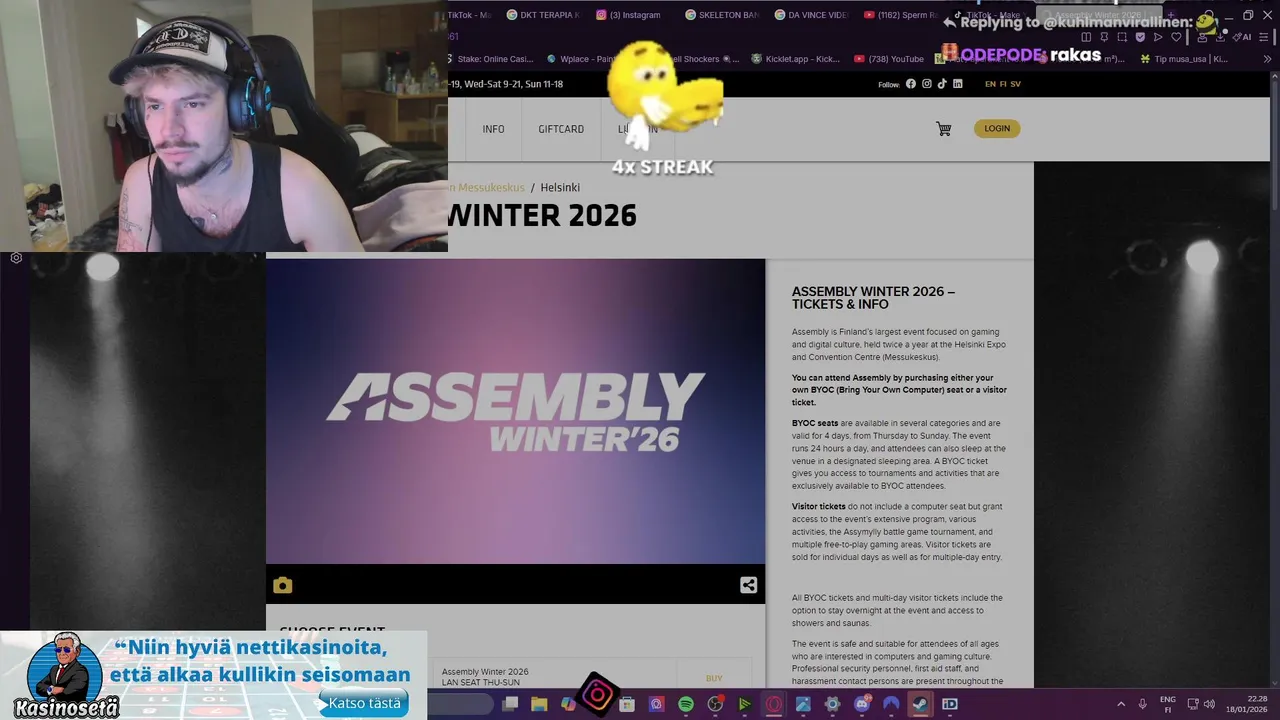This screenshot has height=720, width=1280.
Task: Open Assembly's Instagram follow icon
Action: point(927,84)
